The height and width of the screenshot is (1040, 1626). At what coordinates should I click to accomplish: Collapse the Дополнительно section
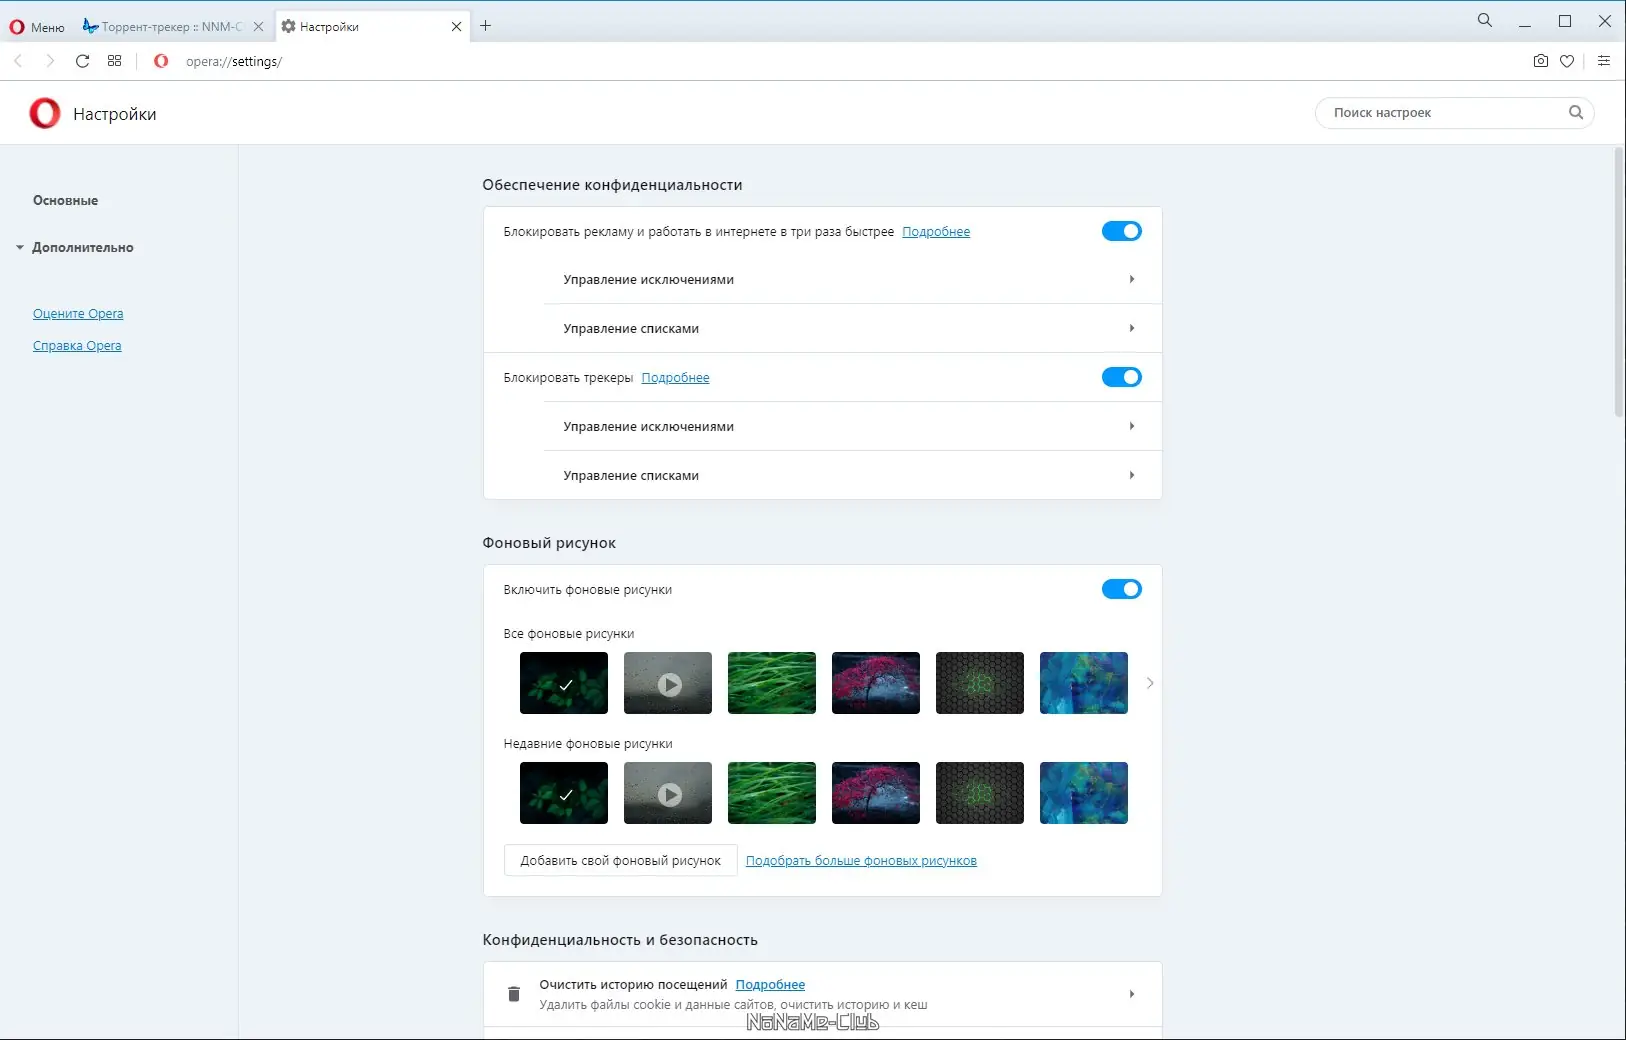pyautogui.click(x=75, y=248)
